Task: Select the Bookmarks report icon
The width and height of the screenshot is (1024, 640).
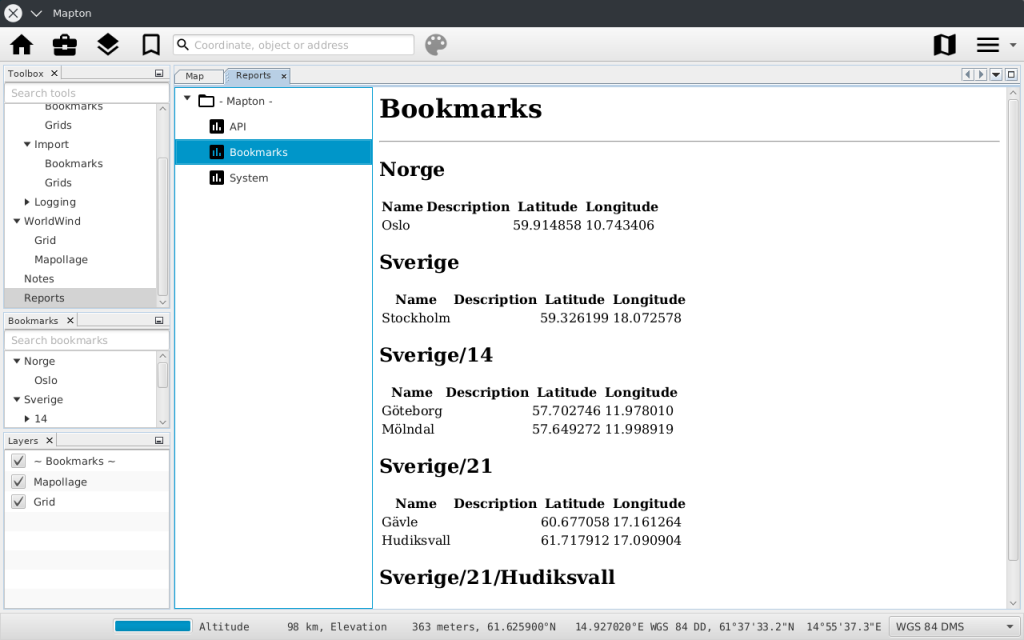Action: 216,152
